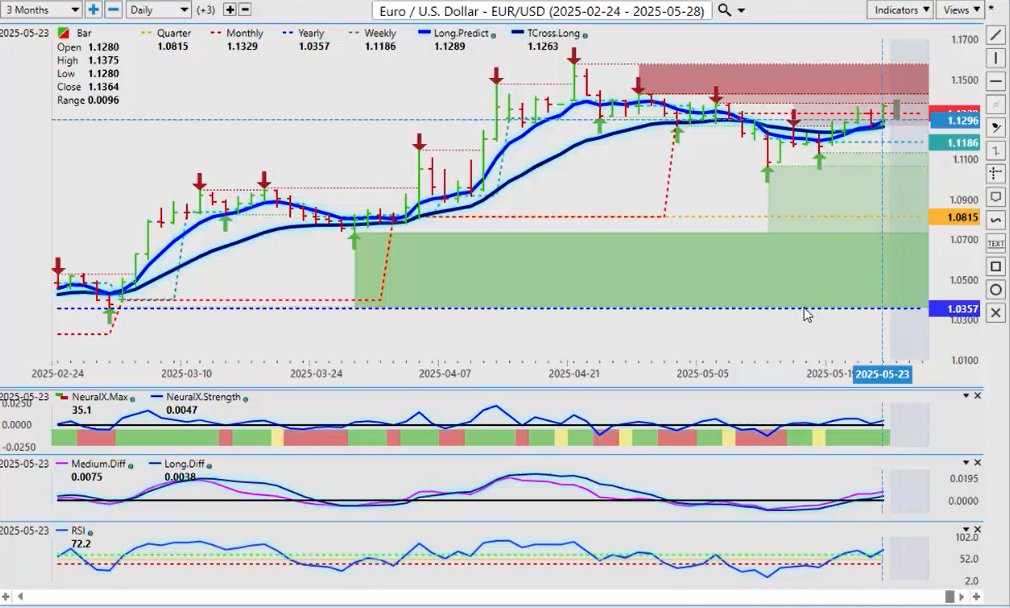Viewport: 1010px width, 608px height.
Task: Select the horizontal line drawing tool
Action: click(x=995, y=81)
